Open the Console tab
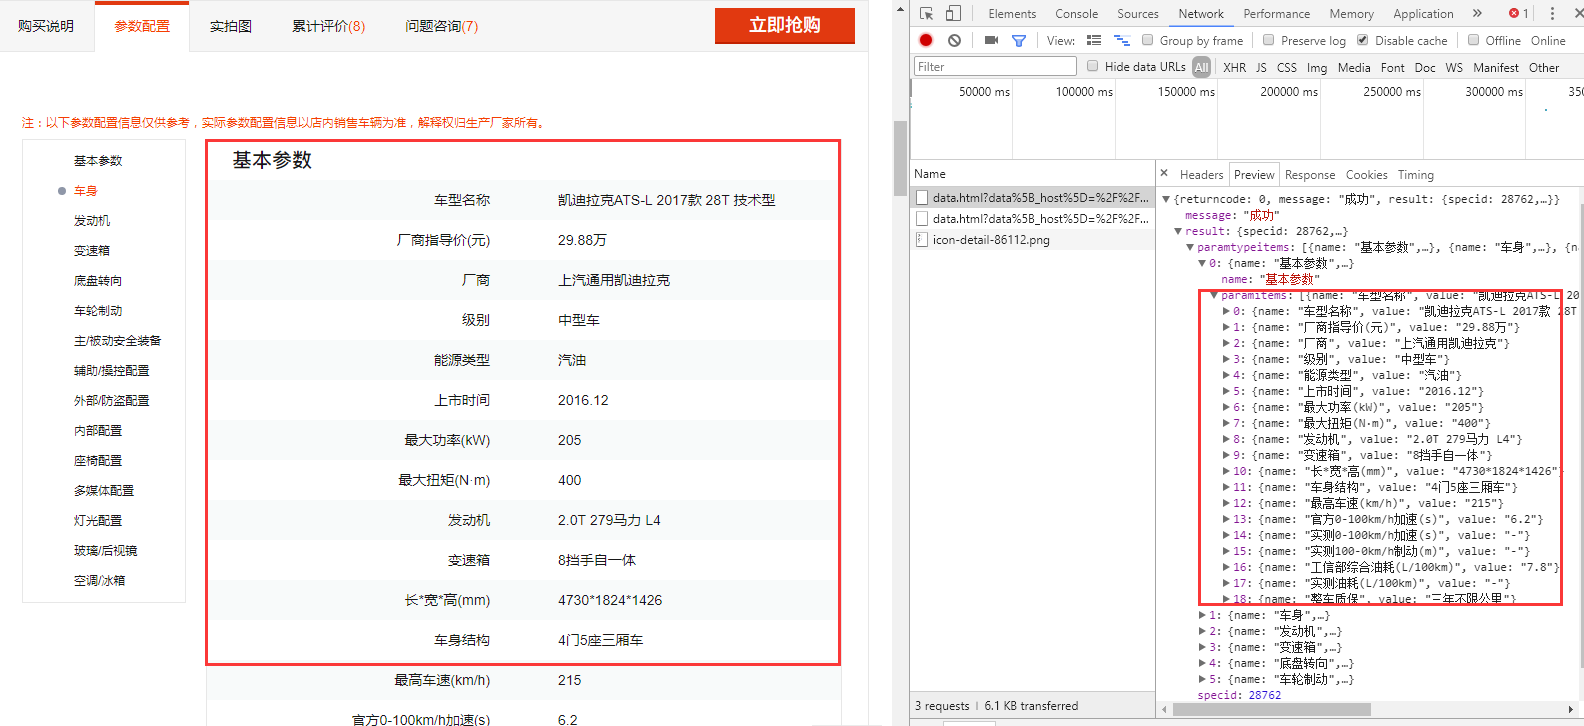Viewport: 1584px width, 726px height. (1076, 13)
